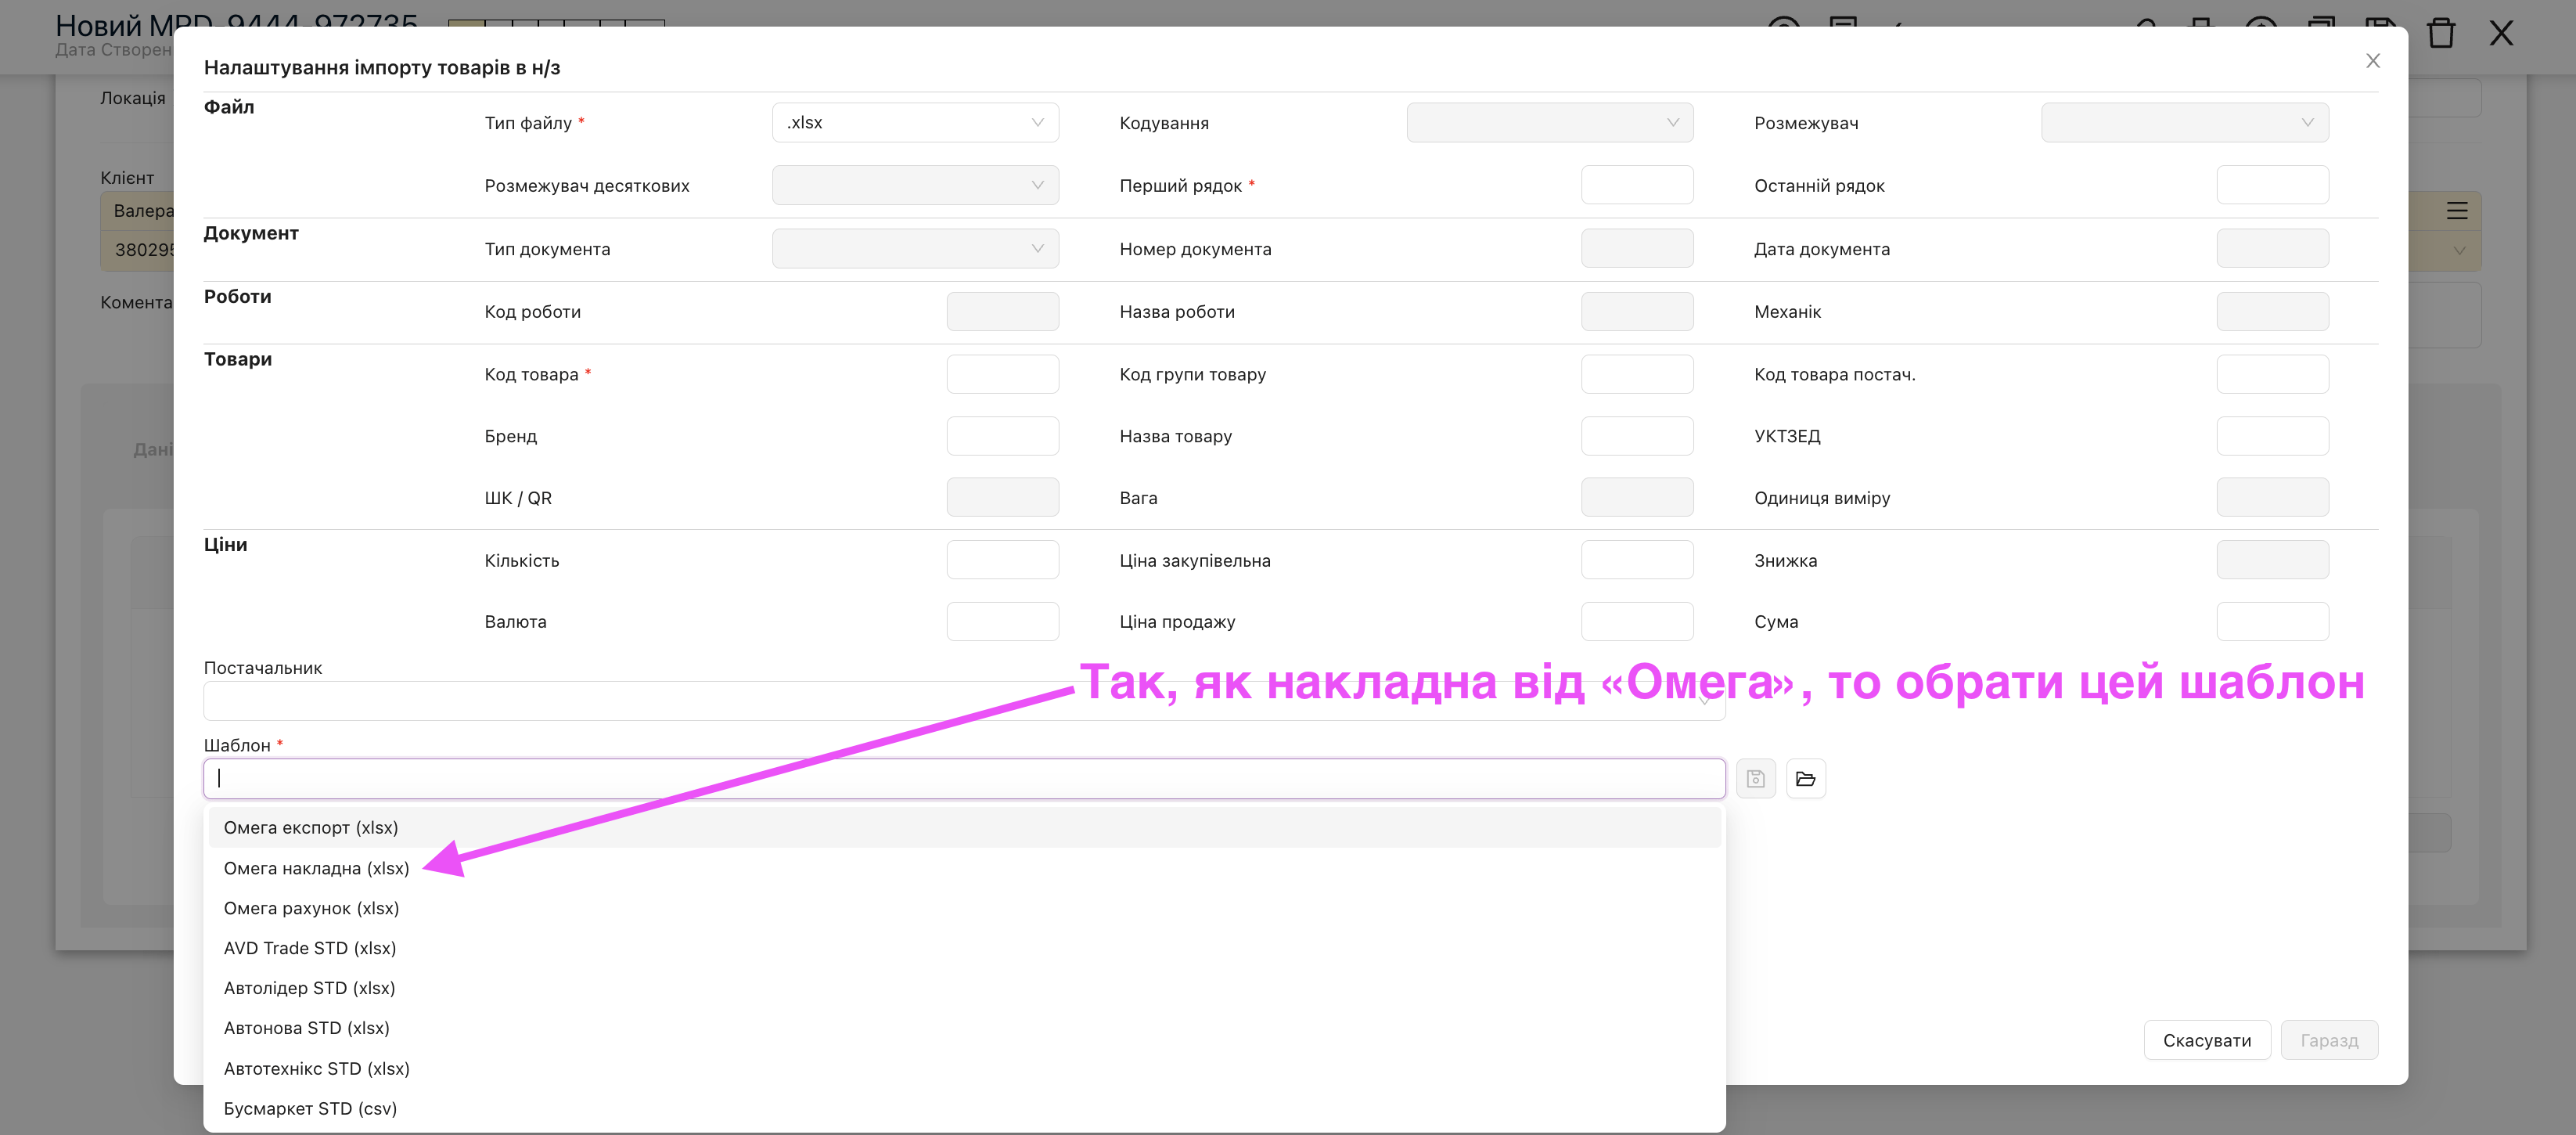Choose Омега експорт (xlsx) from list
2576x1135 pixels.
tap(311, 828)
